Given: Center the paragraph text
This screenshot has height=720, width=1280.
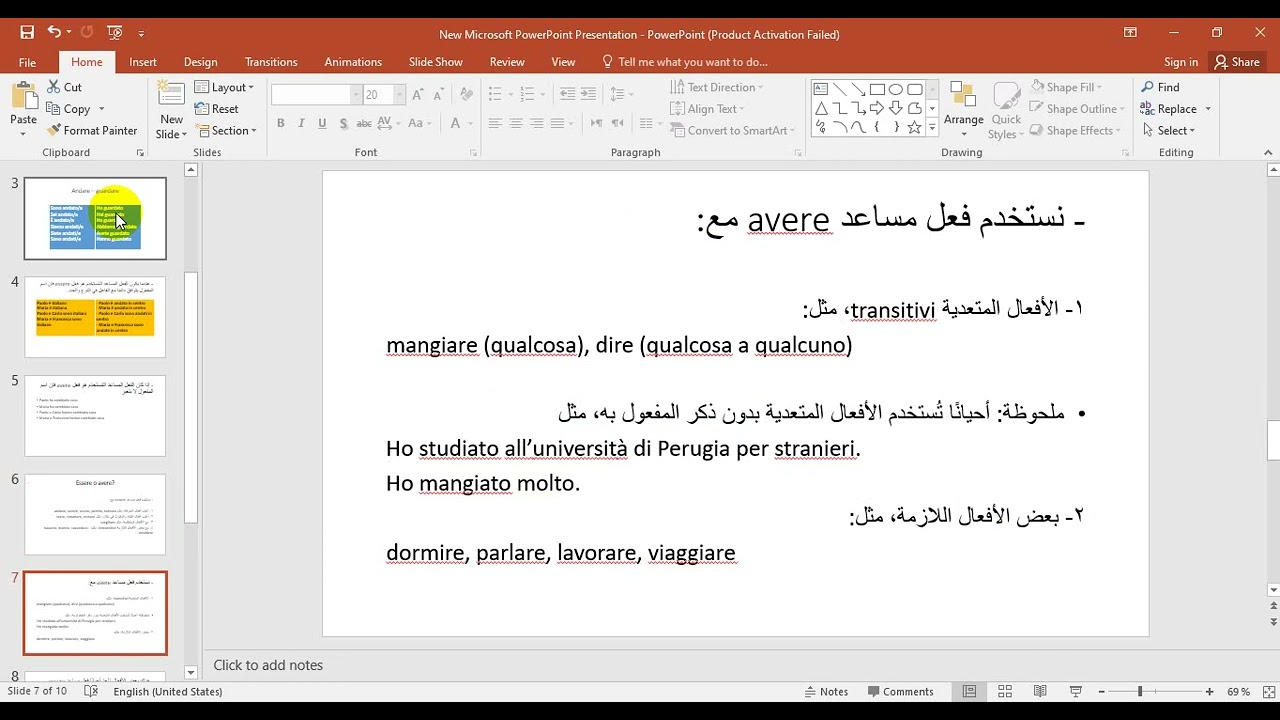Looking at the screenshot, I should point(516,123).
